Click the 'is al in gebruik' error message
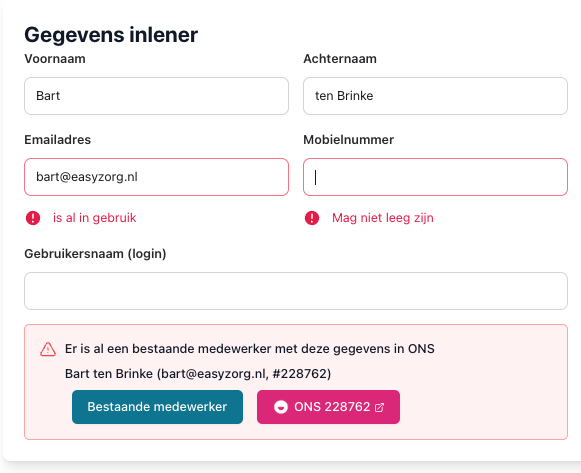581x473 pixels. click(94, 218)
